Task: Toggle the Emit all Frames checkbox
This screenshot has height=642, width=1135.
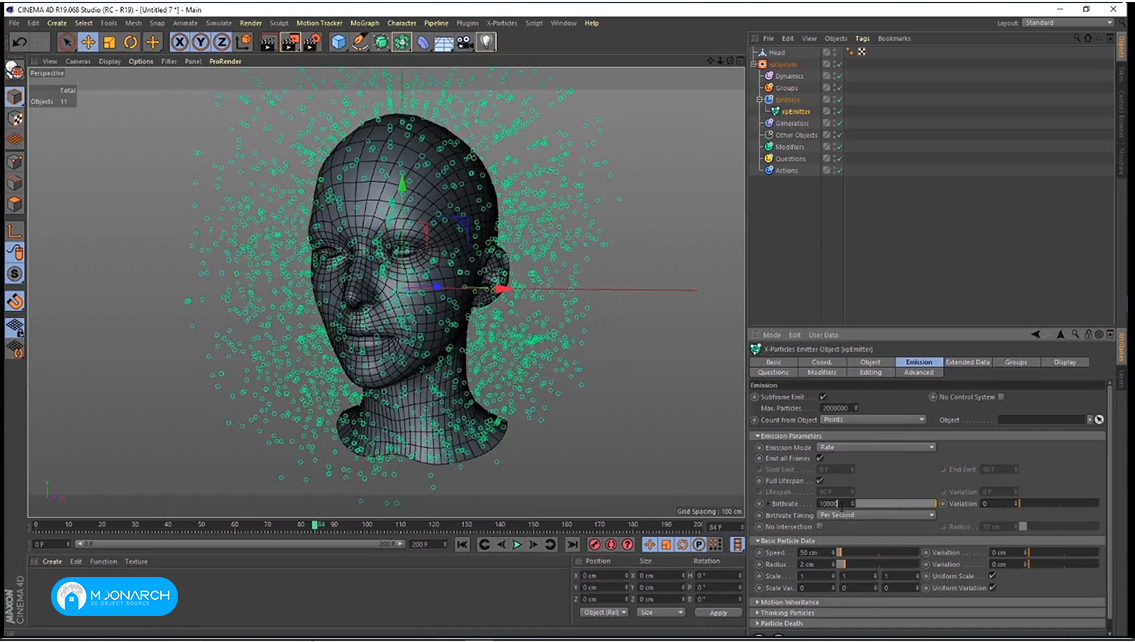Action: tap(820, 458)
